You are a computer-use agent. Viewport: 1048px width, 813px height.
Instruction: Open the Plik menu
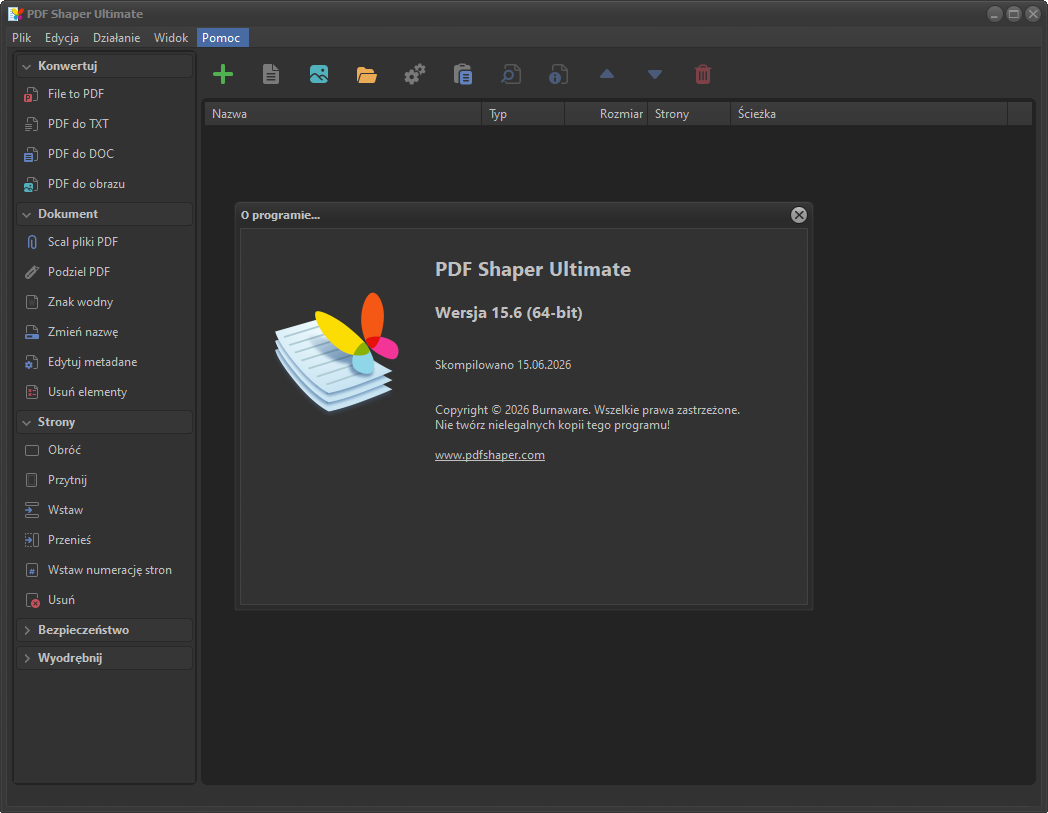(21, 37)
